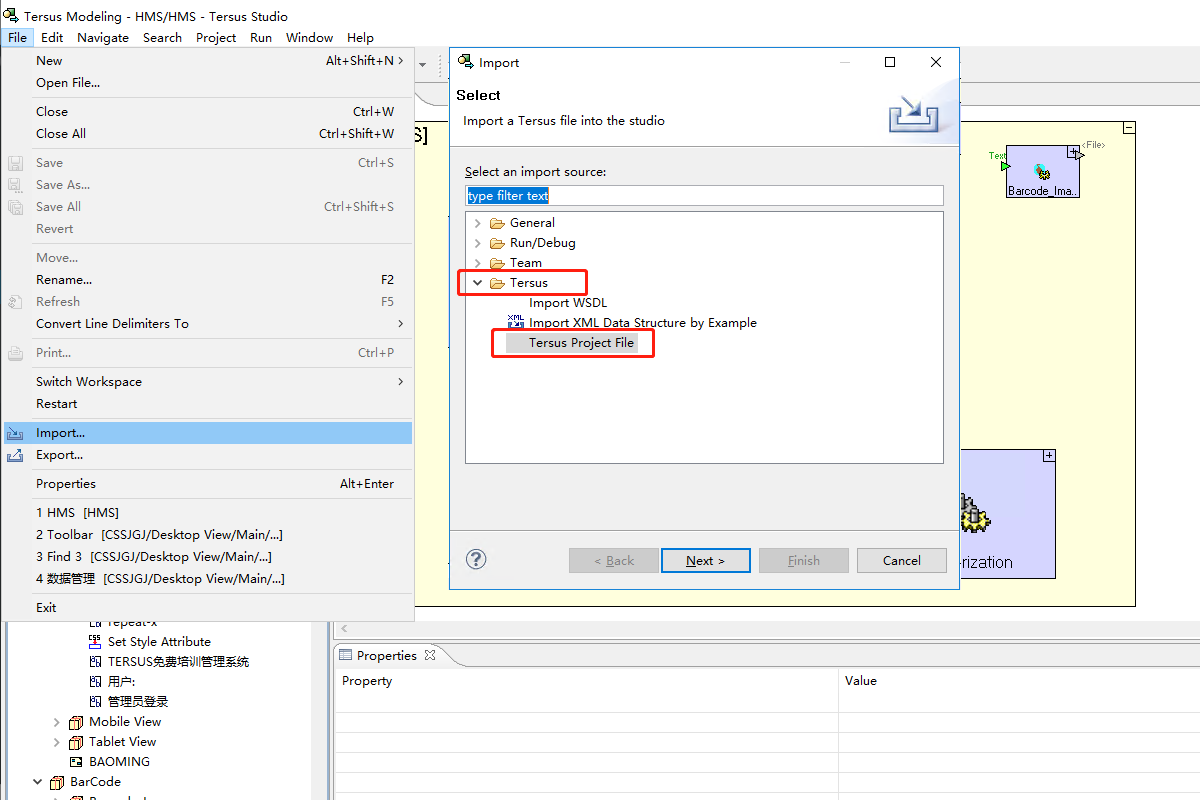Open the Window menu

309,37
